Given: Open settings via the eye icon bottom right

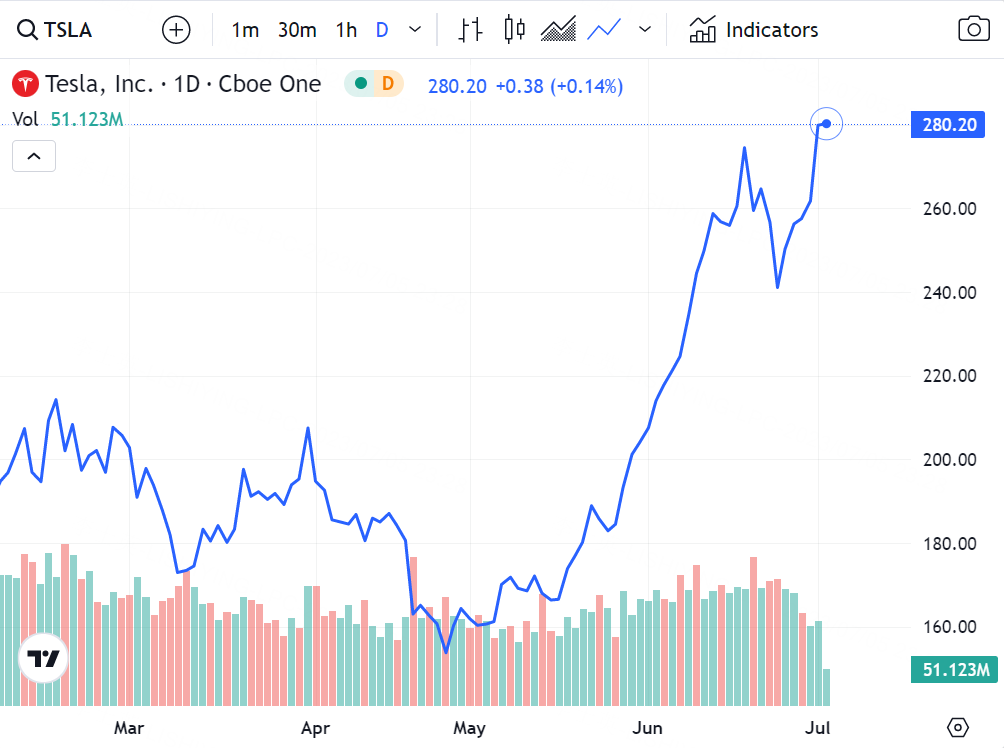Looking at the screenshot, I should pos(957,729).
